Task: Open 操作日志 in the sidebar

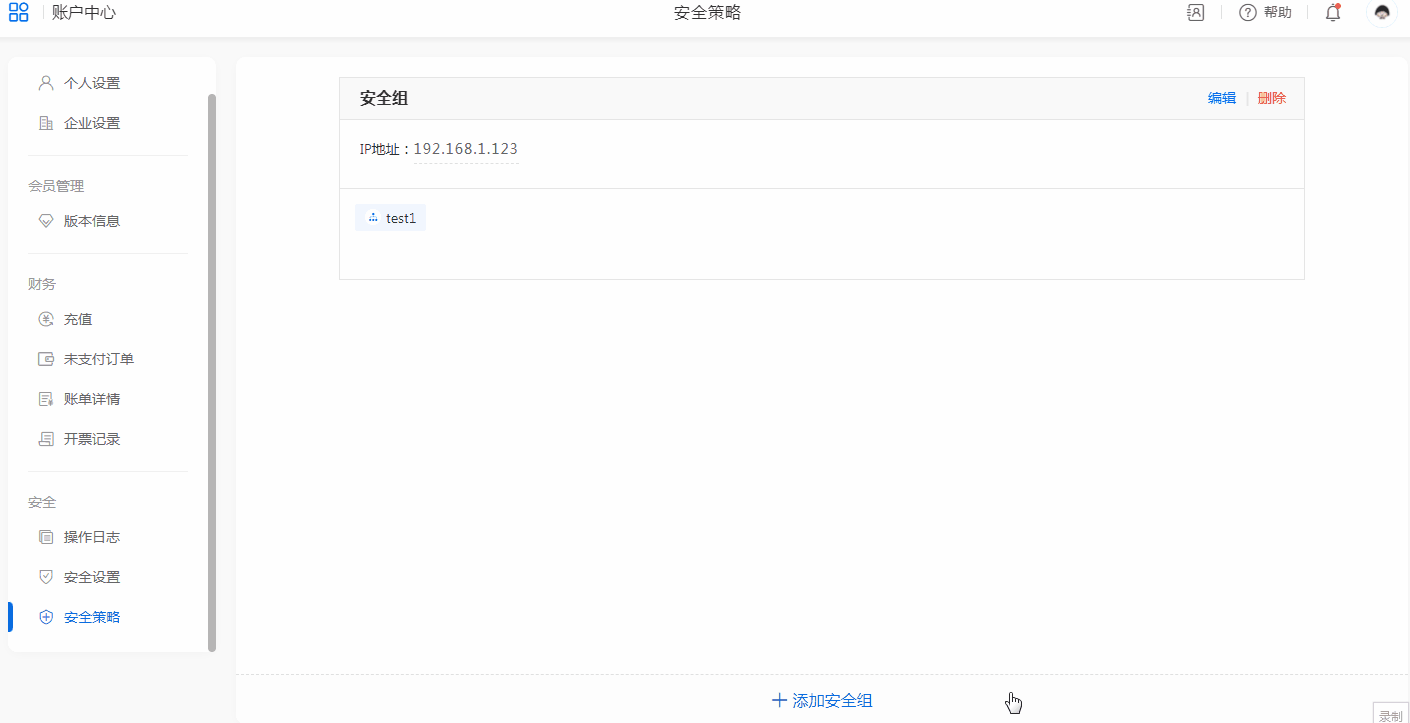Action: point(91,537)
